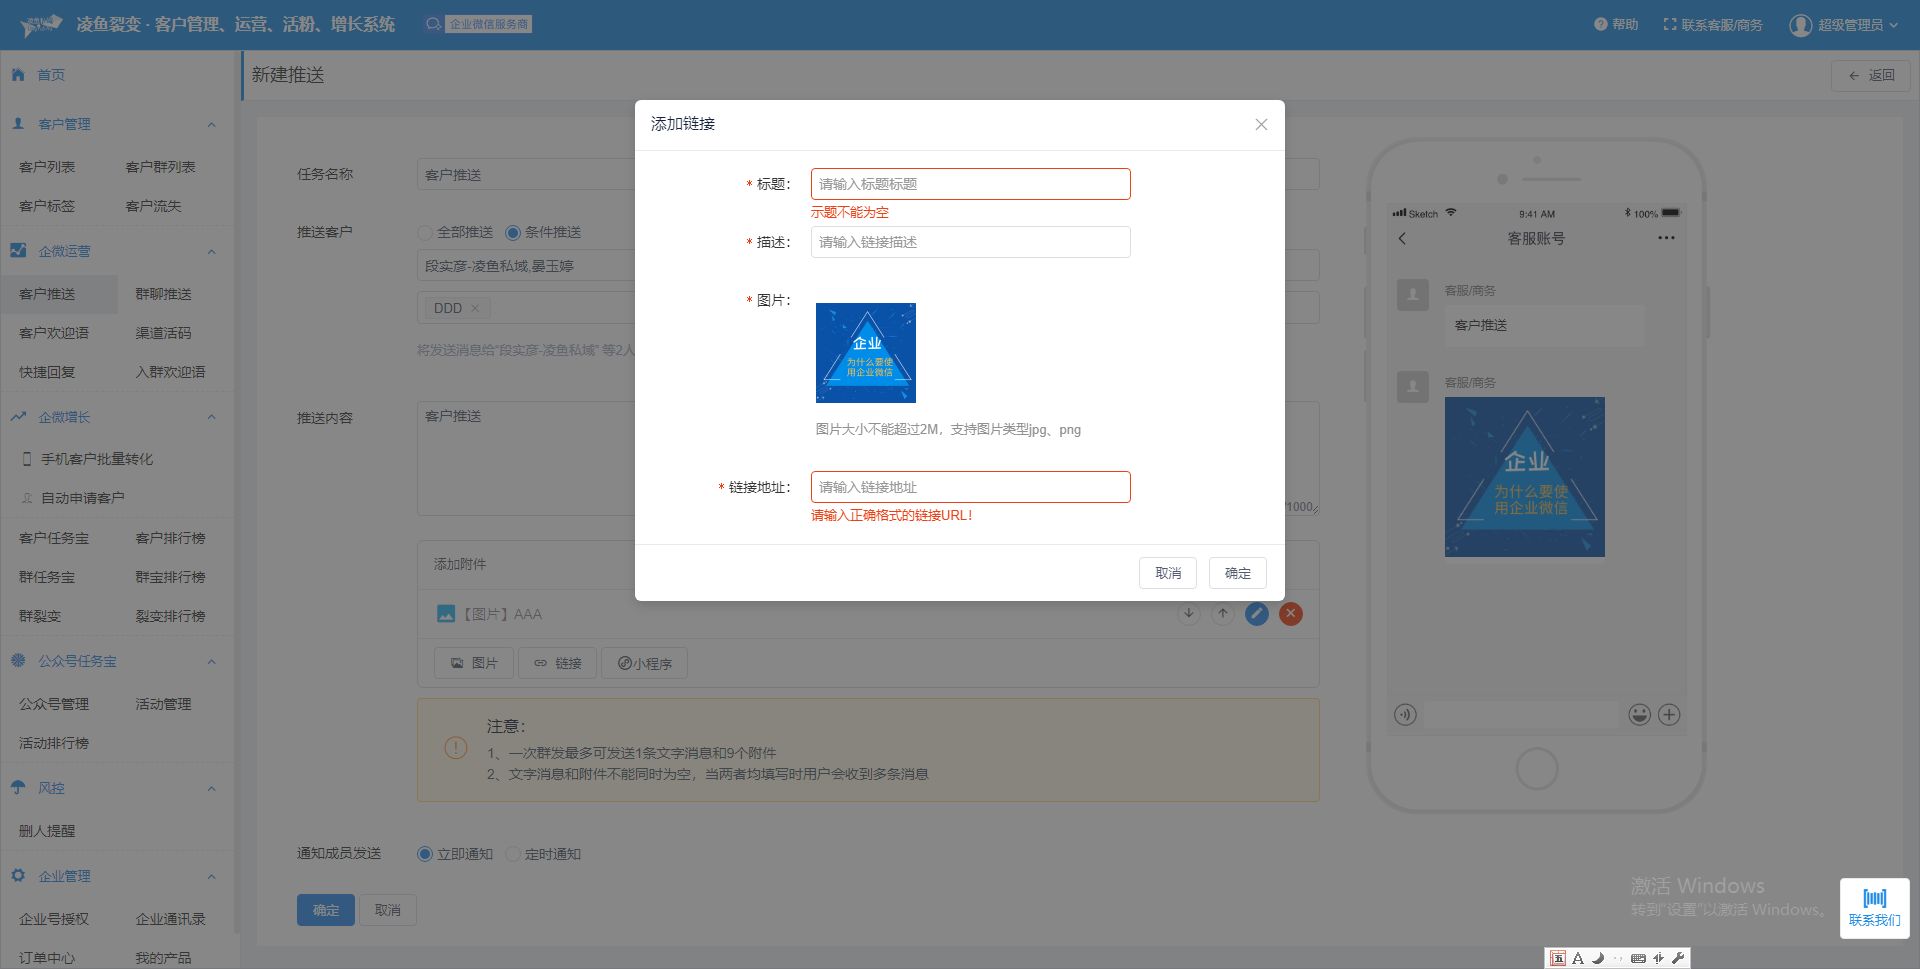Click the red delete icon for attachment AAA
Screen dimensions: 1920x969
click(1290, 614)
